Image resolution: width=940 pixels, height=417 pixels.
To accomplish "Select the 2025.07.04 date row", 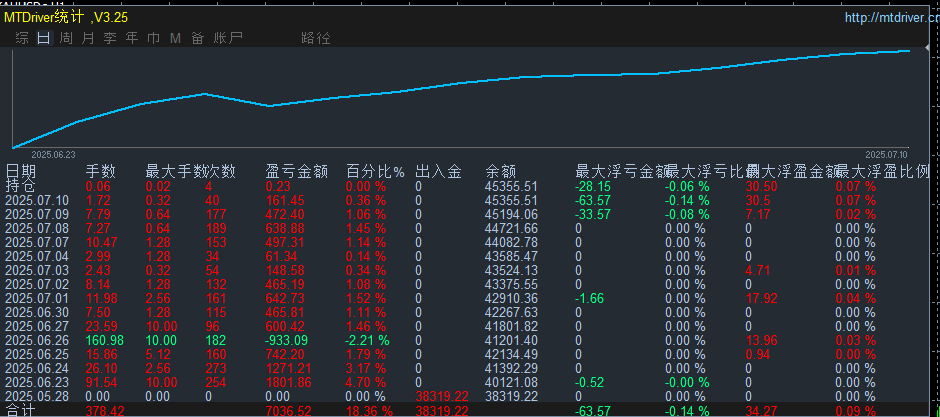I will pyautogui.click(x=37, y=256).
